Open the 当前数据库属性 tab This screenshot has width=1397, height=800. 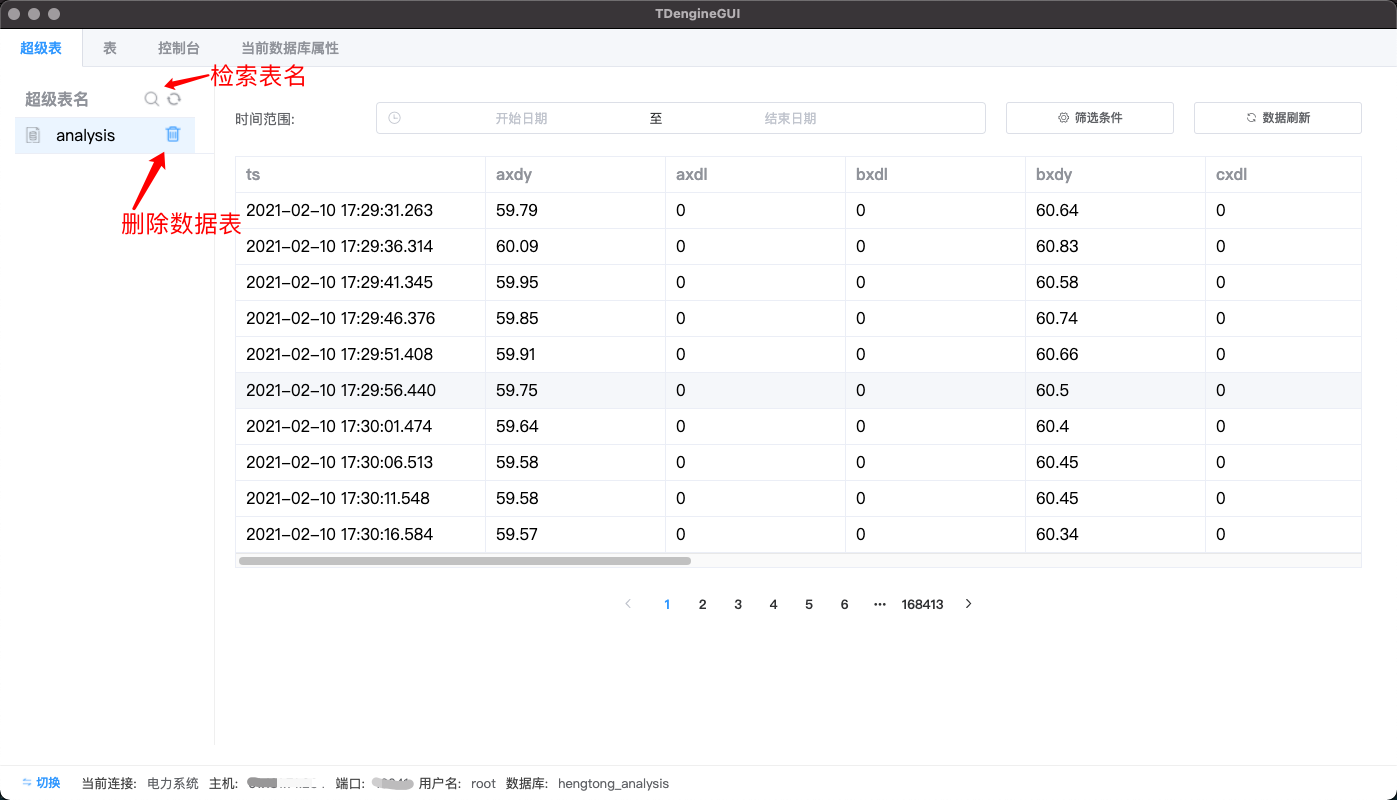[x=290, y=48]
